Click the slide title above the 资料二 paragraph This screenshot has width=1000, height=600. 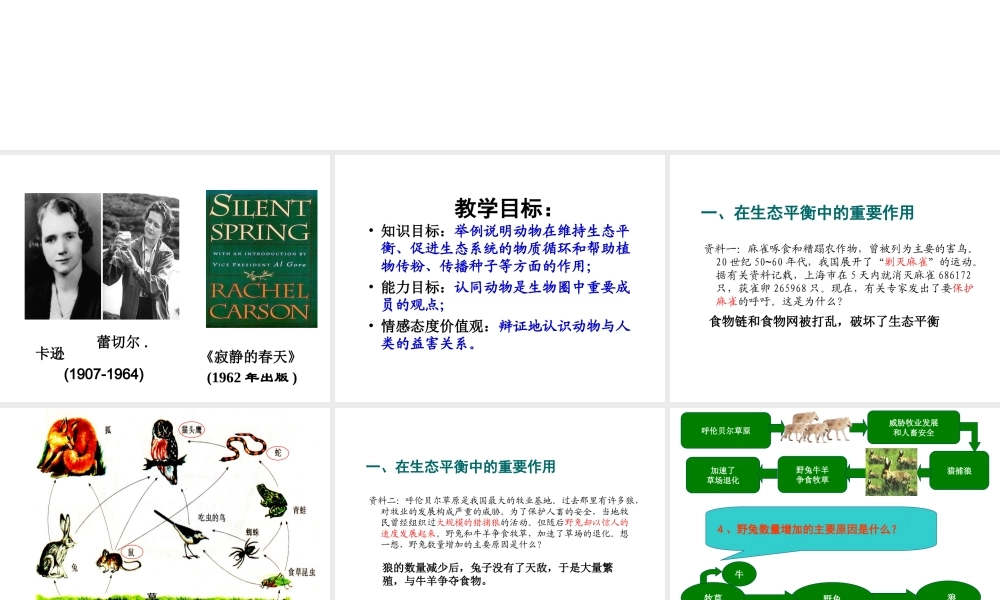(460, 467)
